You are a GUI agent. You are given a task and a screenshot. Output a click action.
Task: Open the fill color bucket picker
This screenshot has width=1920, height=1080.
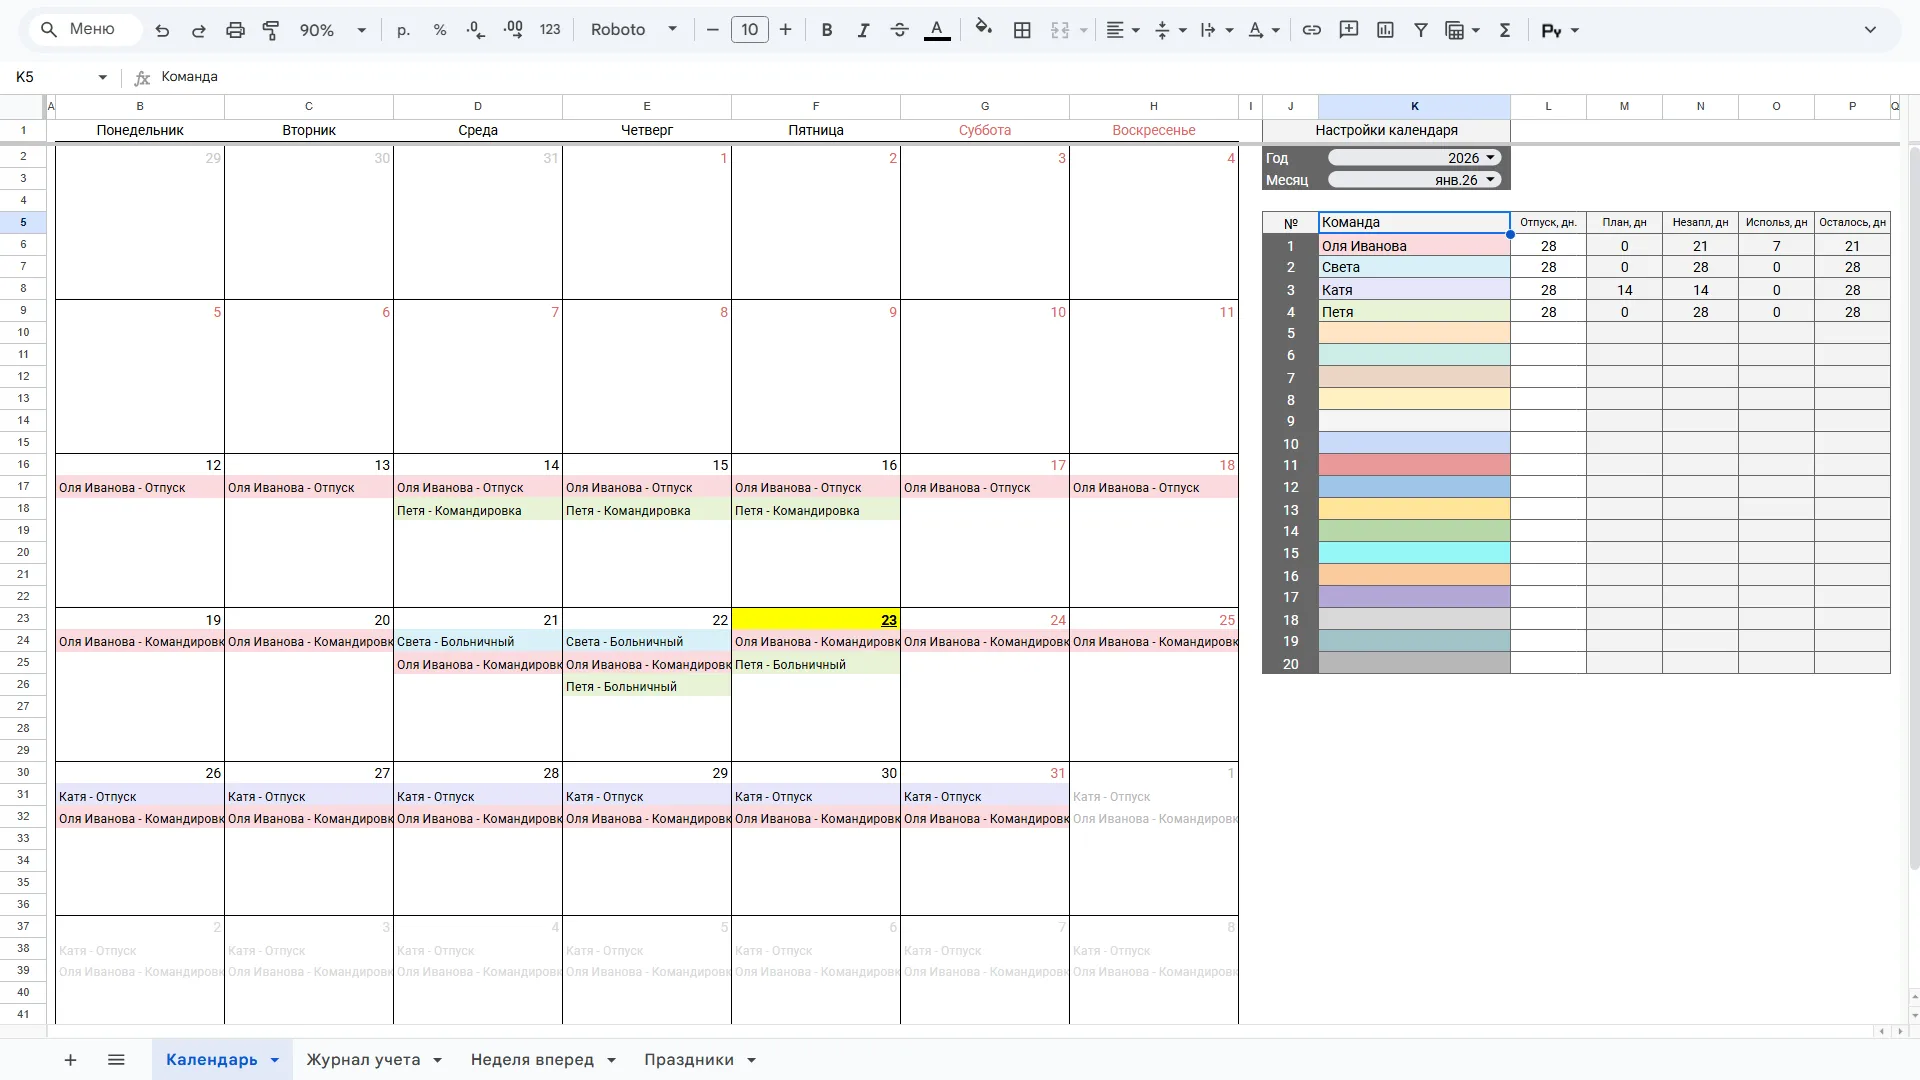click(x=984, y=29)
